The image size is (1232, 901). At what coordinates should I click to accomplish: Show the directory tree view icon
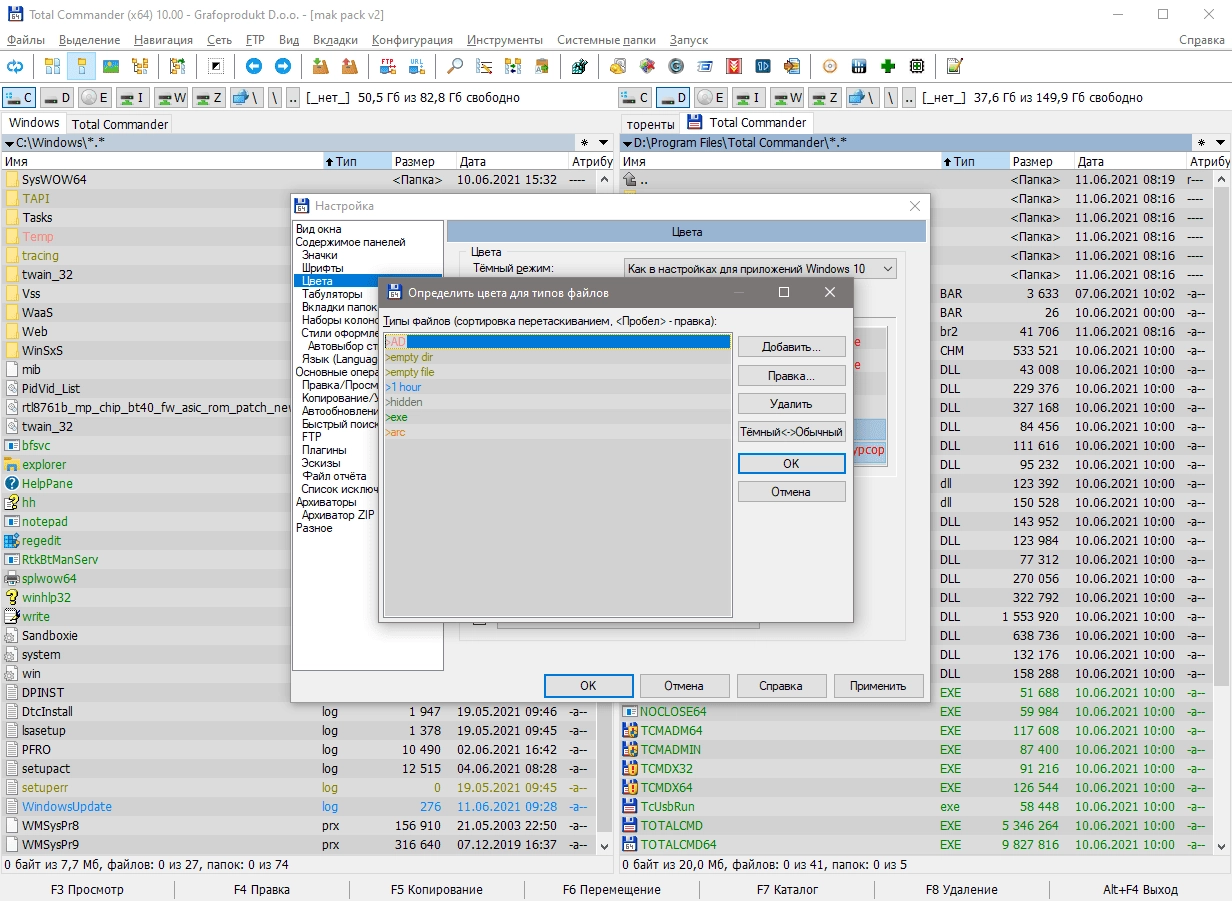click(x=139, y=66)
